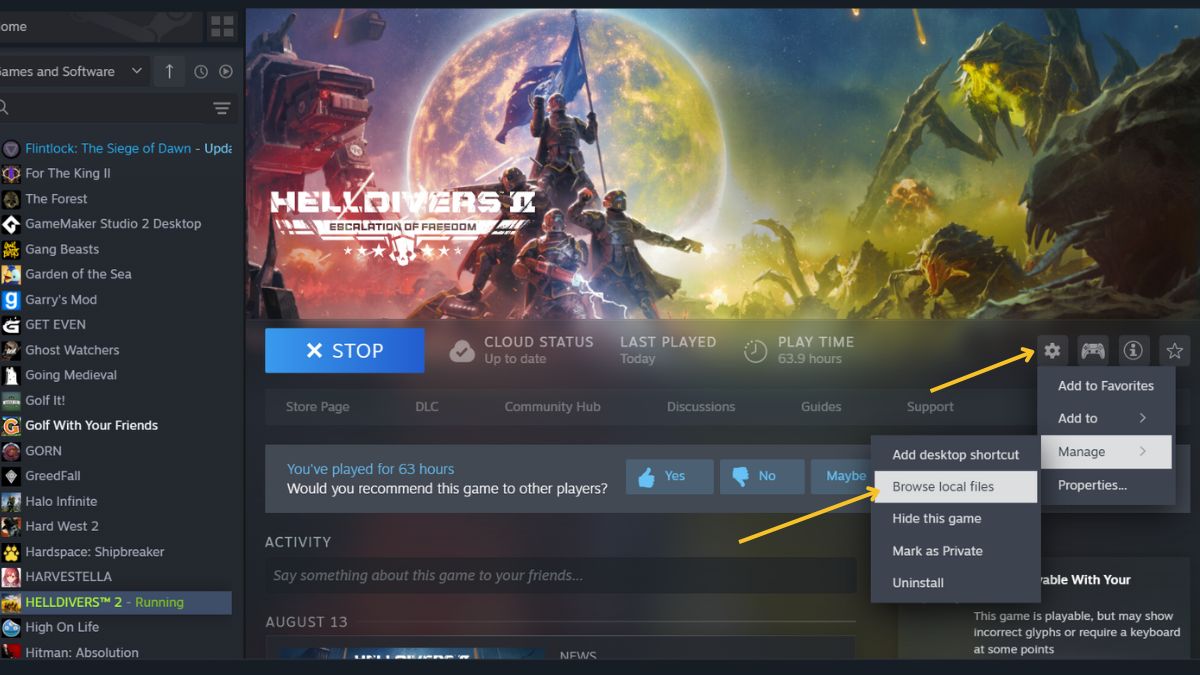Select Halo Infinite in library
This screenshot has width=1200, height=675.
tap(61, 501)
